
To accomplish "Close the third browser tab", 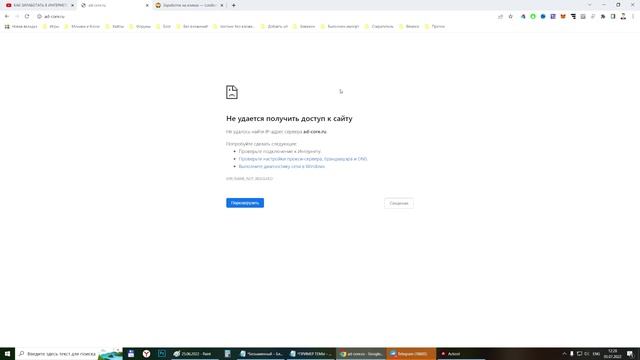I will click(x=222, y=5).
